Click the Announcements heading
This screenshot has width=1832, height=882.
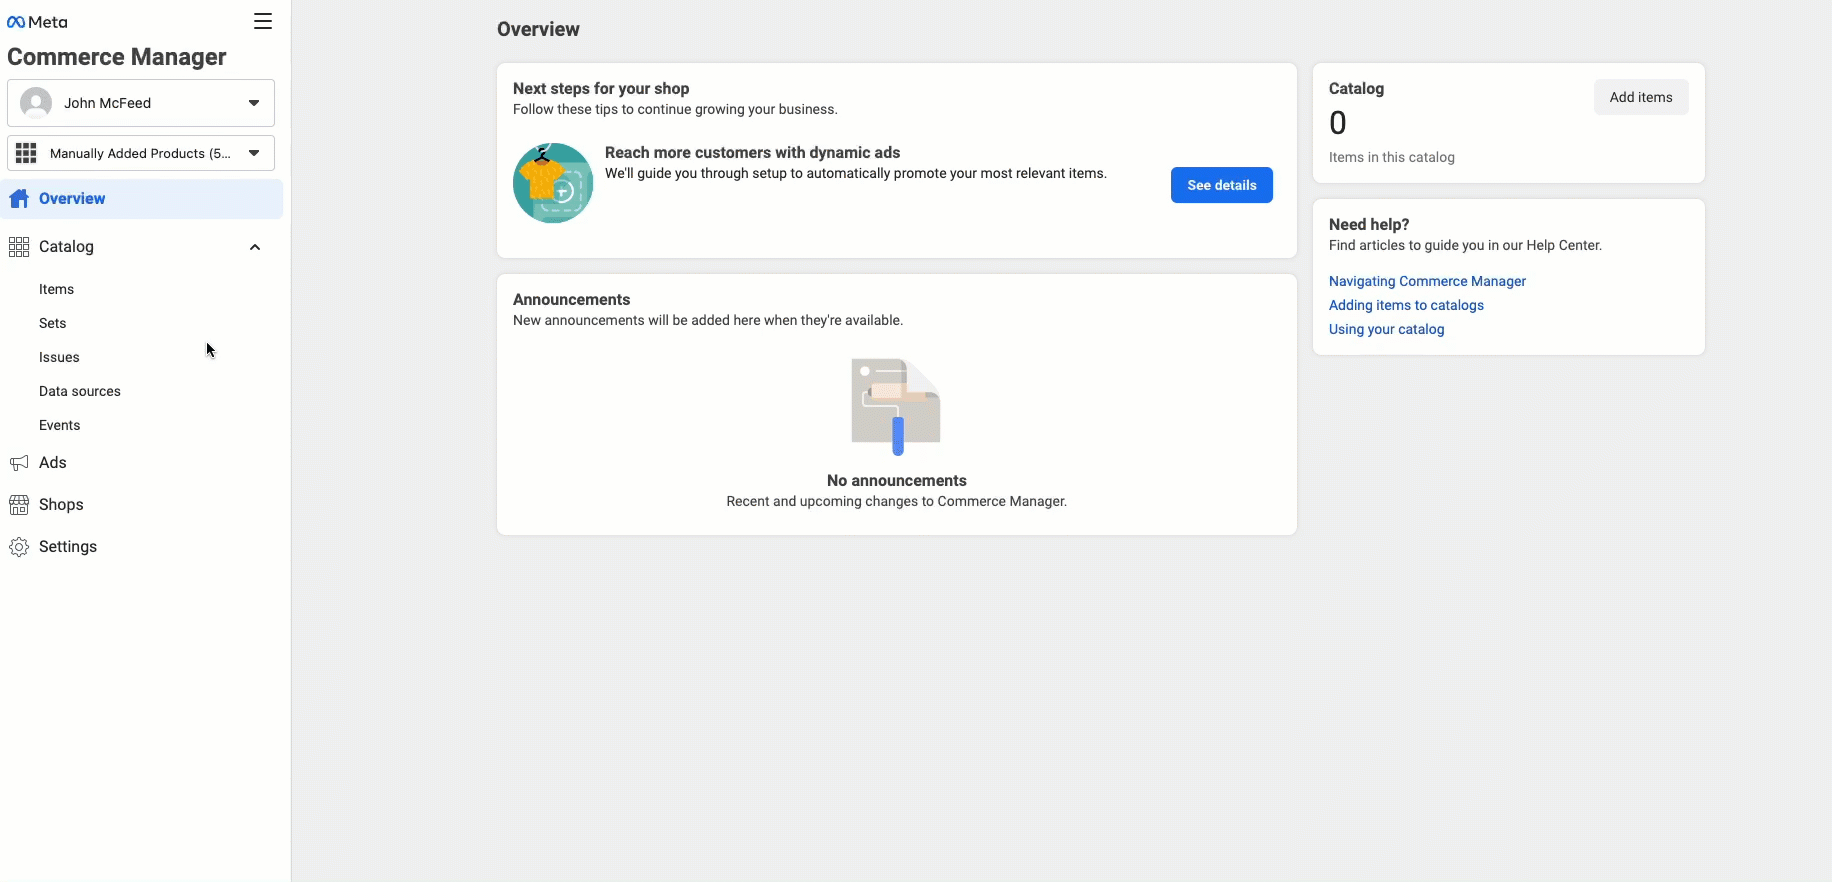click(571, 299)
